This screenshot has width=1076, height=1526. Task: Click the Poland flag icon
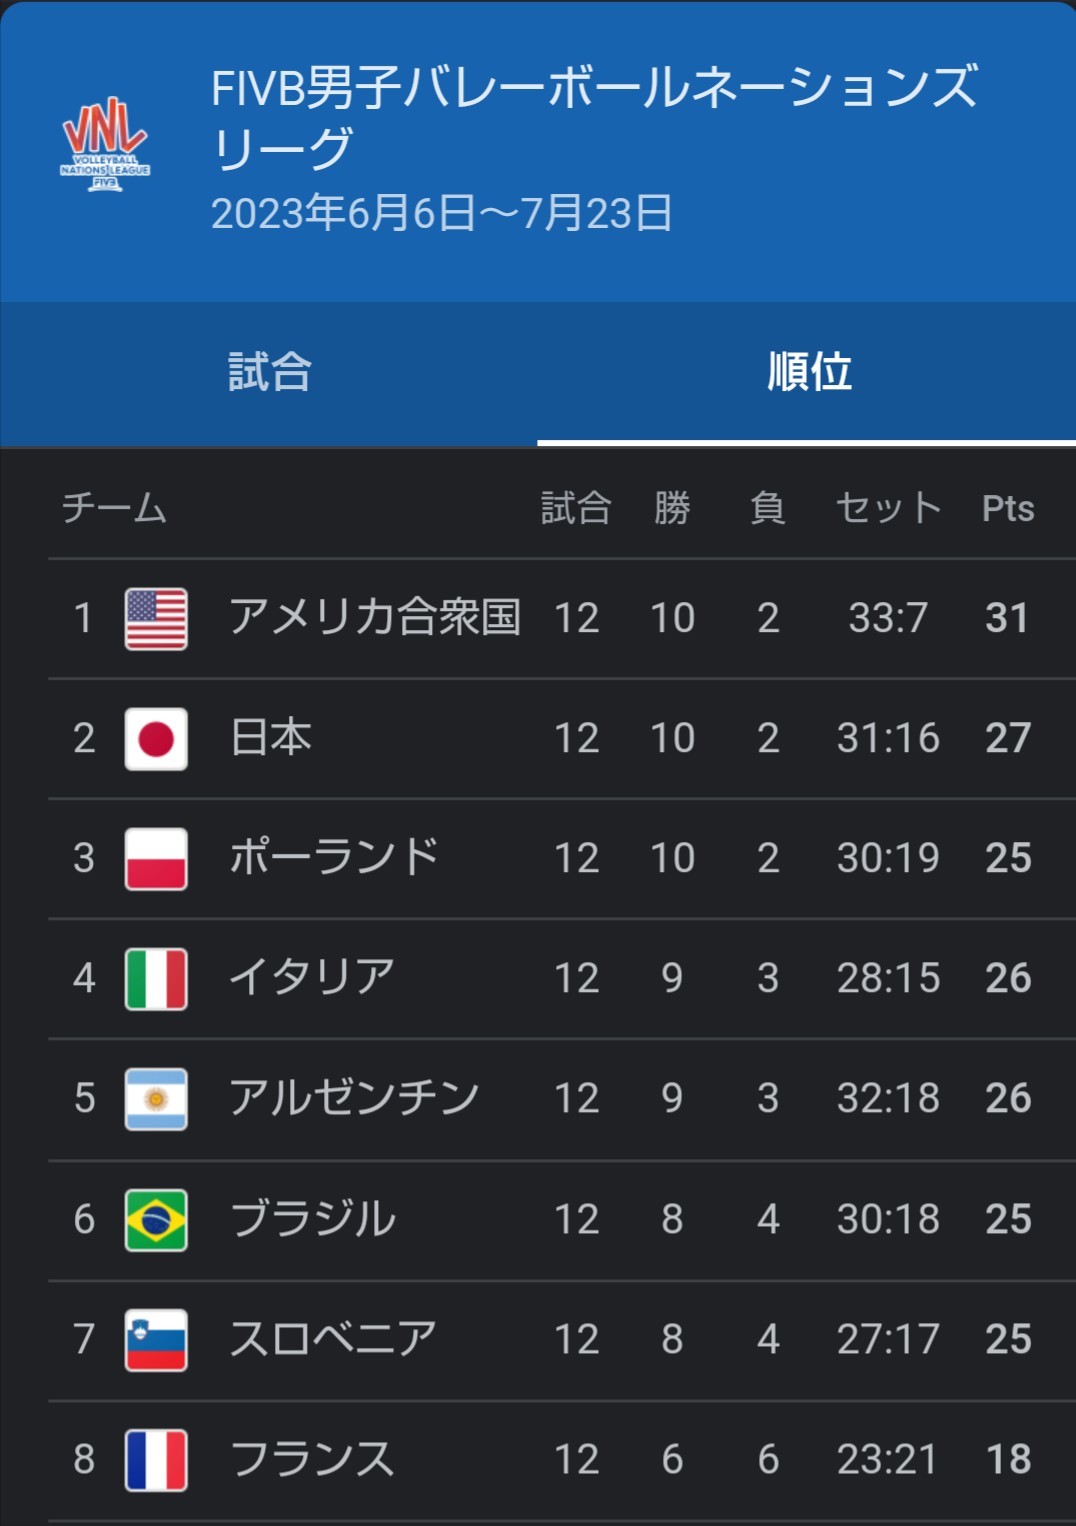156,859
